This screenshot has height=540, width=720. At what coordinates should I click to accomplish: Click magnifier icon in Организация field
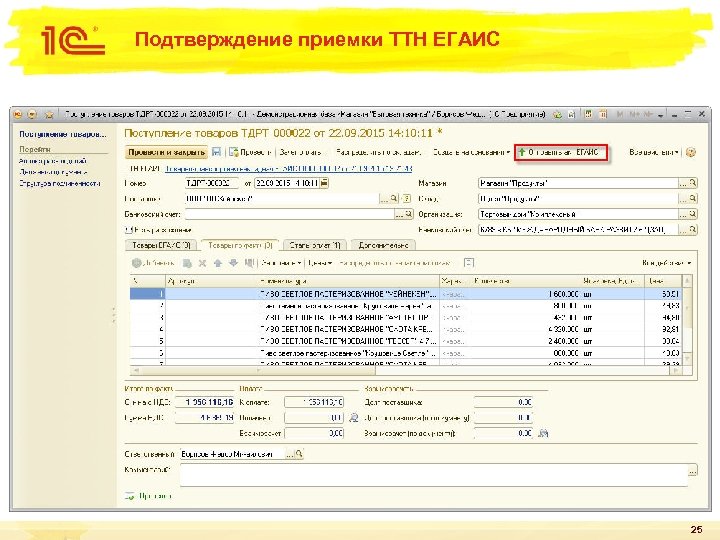click(x=693, y=214)
